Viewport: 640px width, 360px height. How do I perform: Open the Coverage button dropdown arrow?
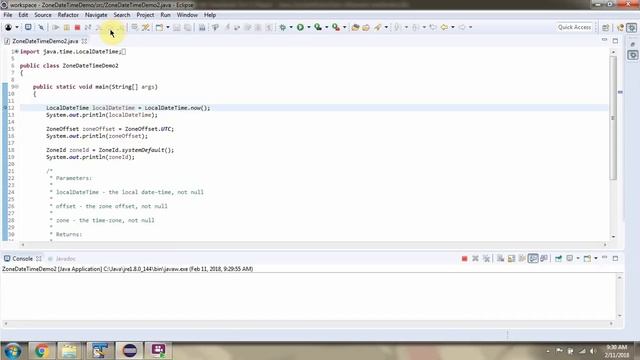pyautogui.click(x=327, y=27)
